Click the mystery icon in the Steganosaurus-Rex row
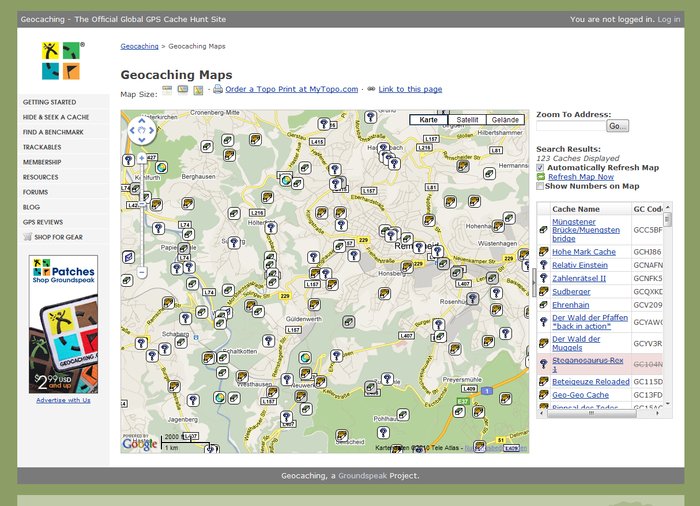 tap(543, 364)
